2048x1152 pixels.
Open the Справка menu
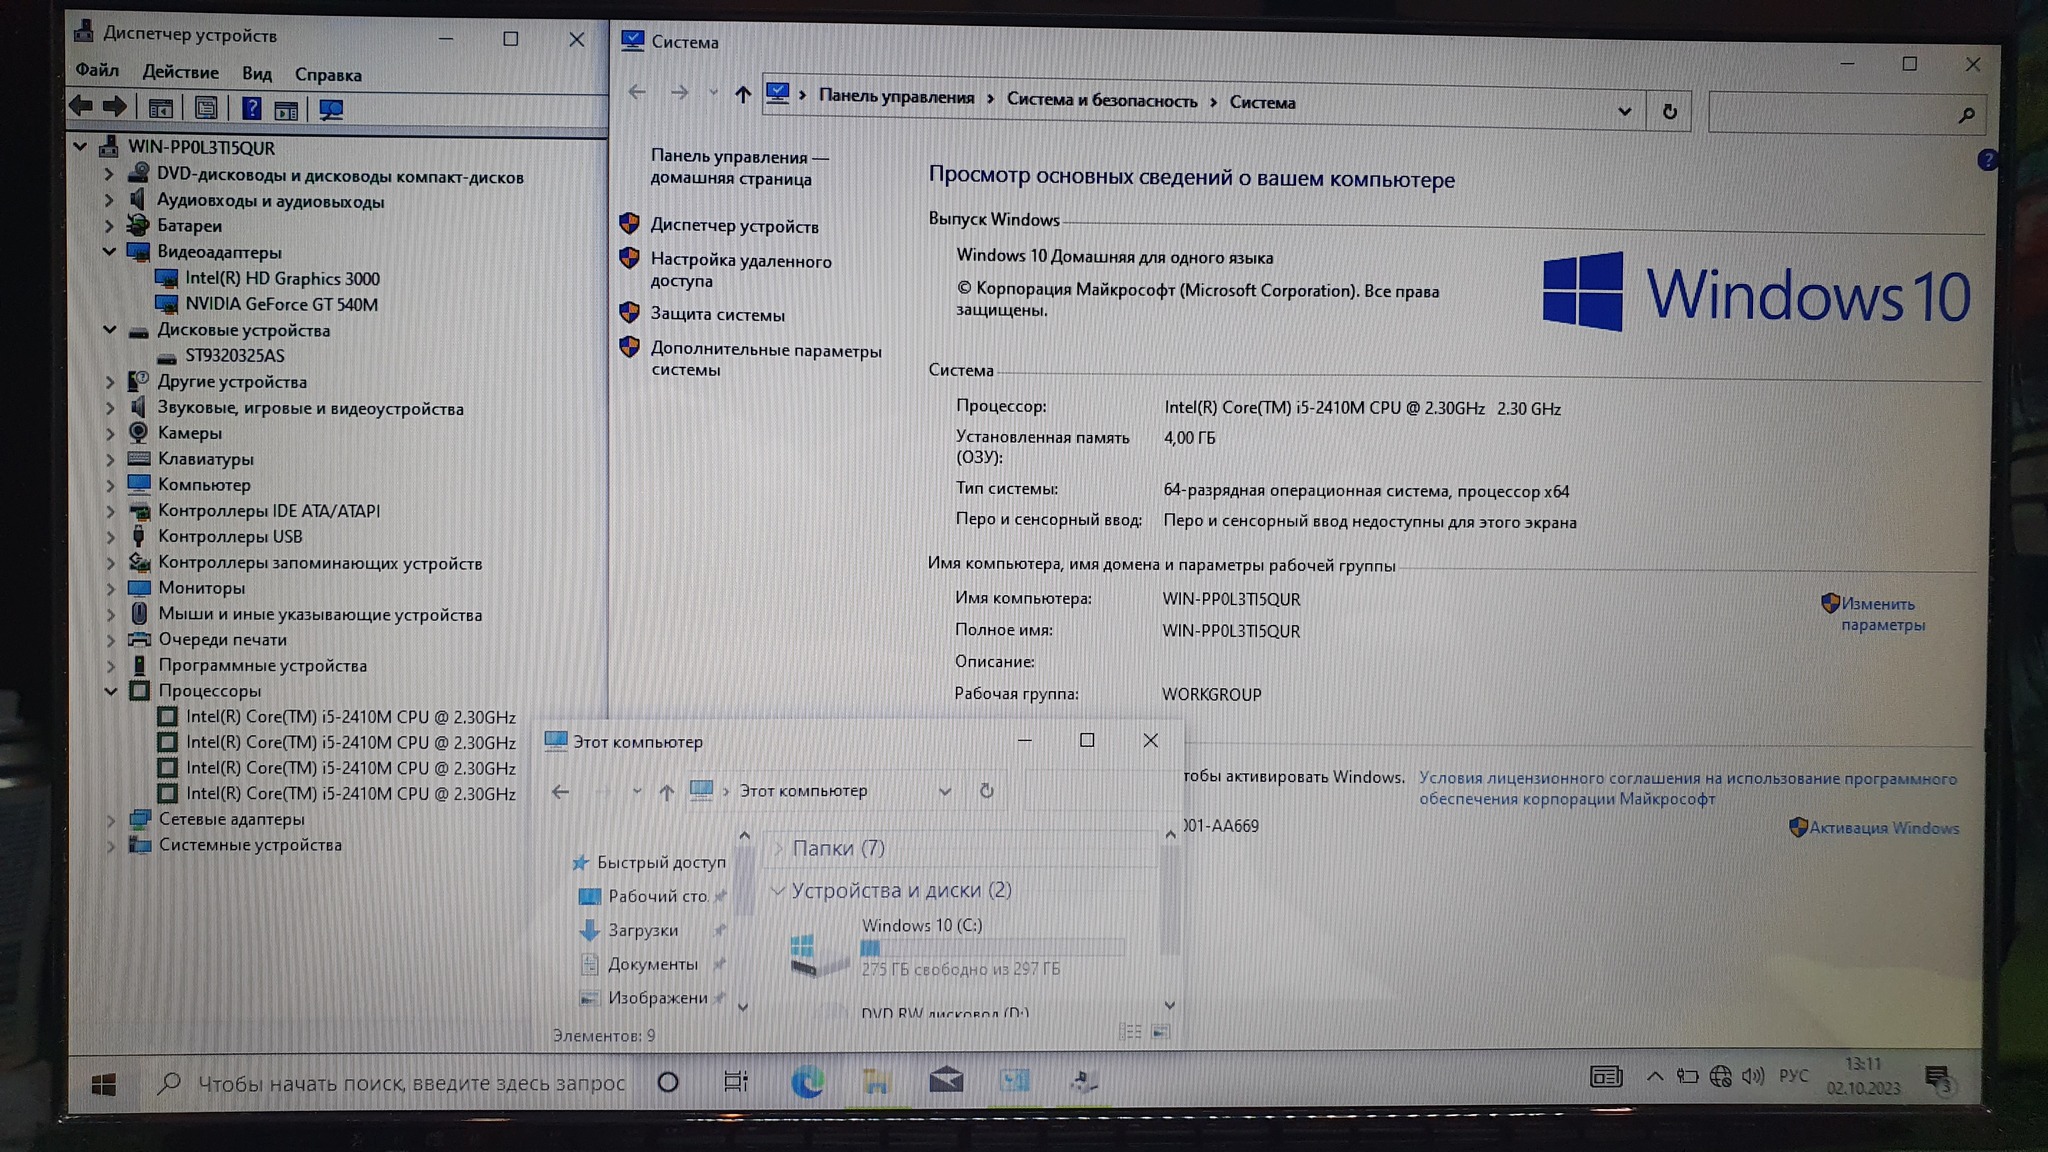click(328, 75)
